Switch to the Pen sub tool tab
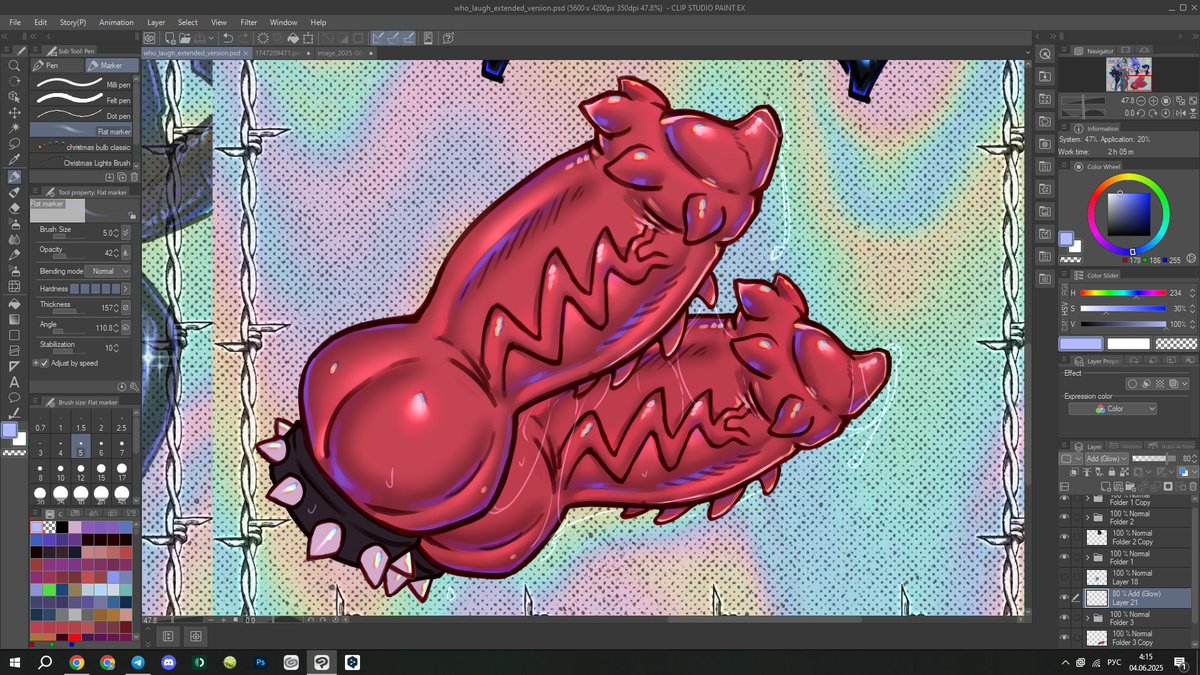The image size is (1200, 675). [57, 65]
